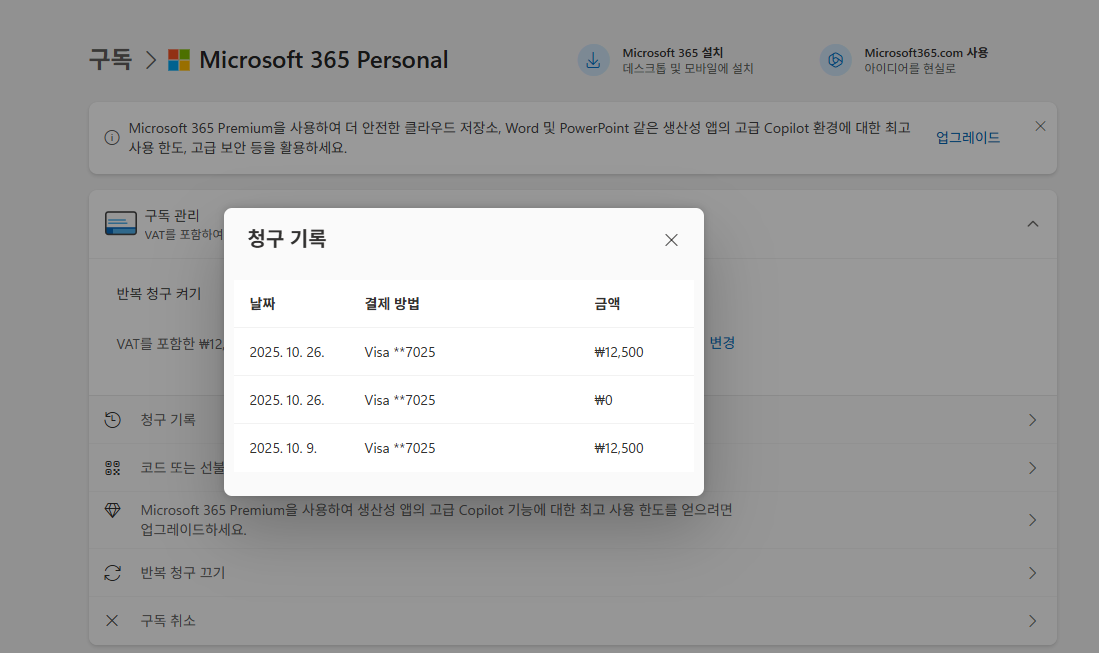This screenshot has height=653, width=1099.
Task: Click the 청구 기록 history icon
Action: (112, 420)
